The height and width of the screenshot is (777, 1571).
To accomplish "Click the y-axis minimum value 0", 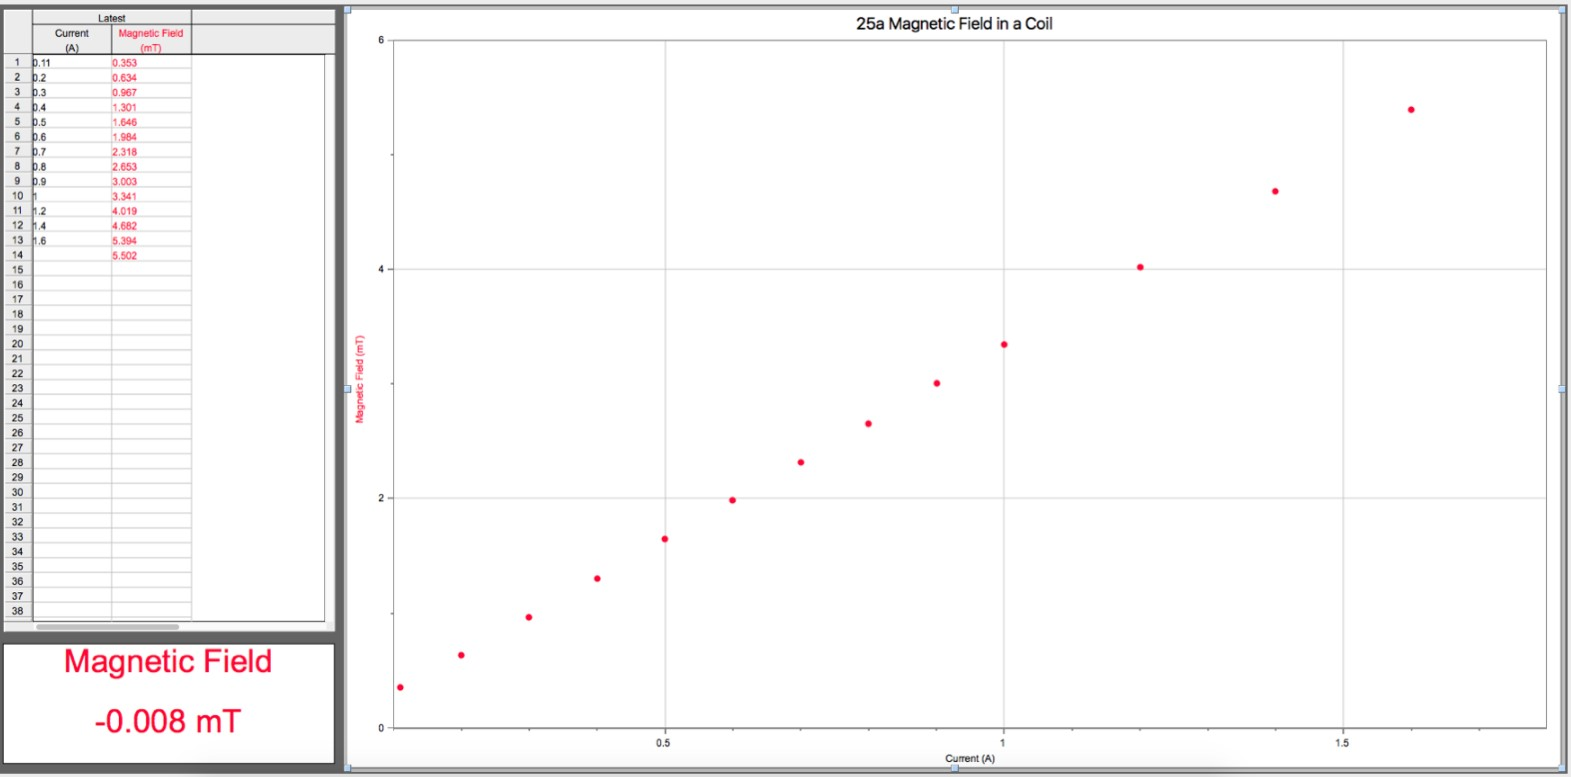I will point(380,728).
